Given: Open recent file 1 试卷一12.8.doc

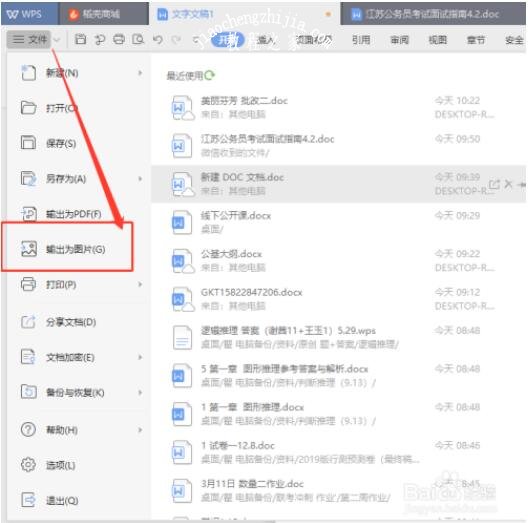Looking at the screenshot, I should (338, 453).
